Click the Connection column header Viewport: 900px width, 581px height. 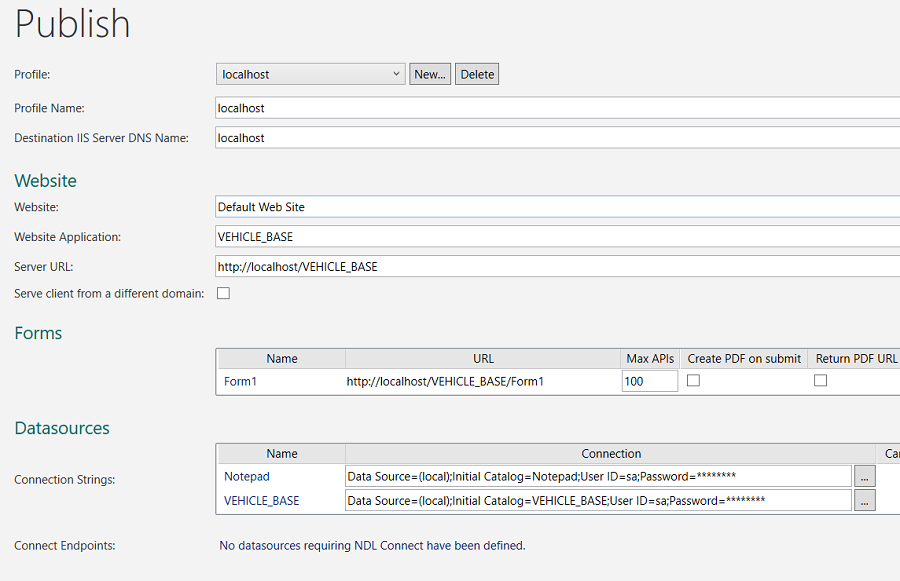point(611,453)
